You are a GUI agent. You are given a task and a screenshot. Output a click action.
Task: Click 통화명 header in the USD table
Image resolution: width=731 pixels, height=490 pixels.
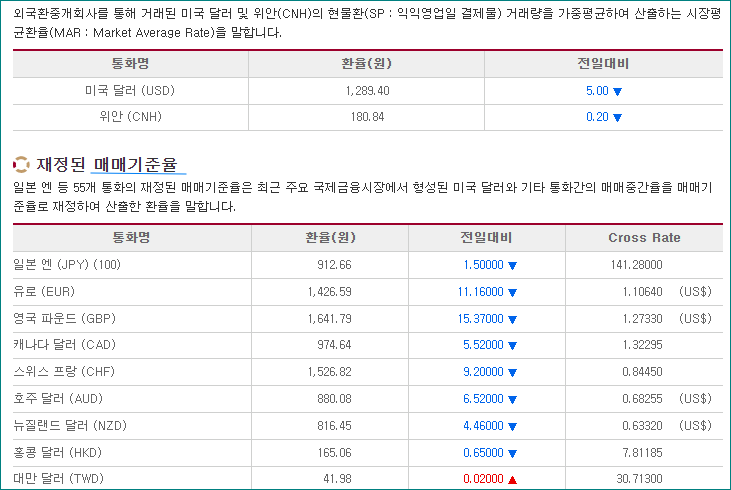coord(130,63)
